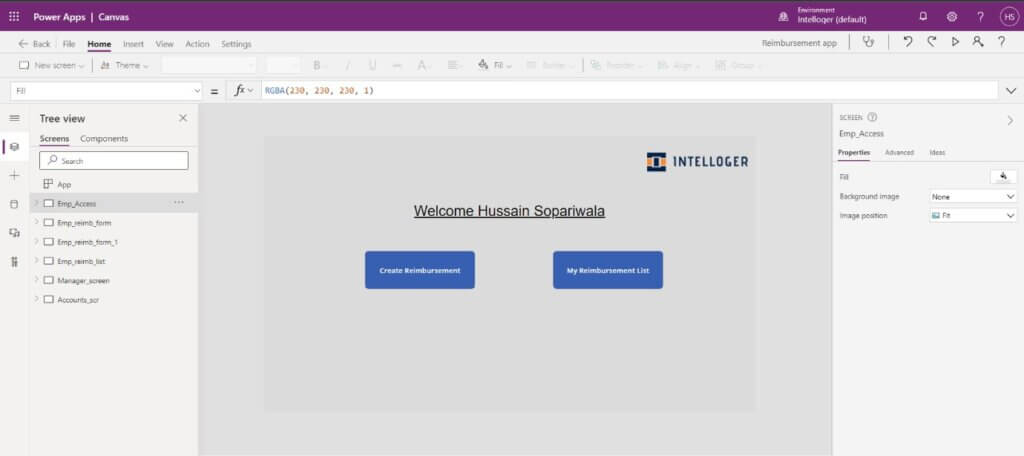
Task: Open Settings gear in header
Action: [x=951, y=17]
